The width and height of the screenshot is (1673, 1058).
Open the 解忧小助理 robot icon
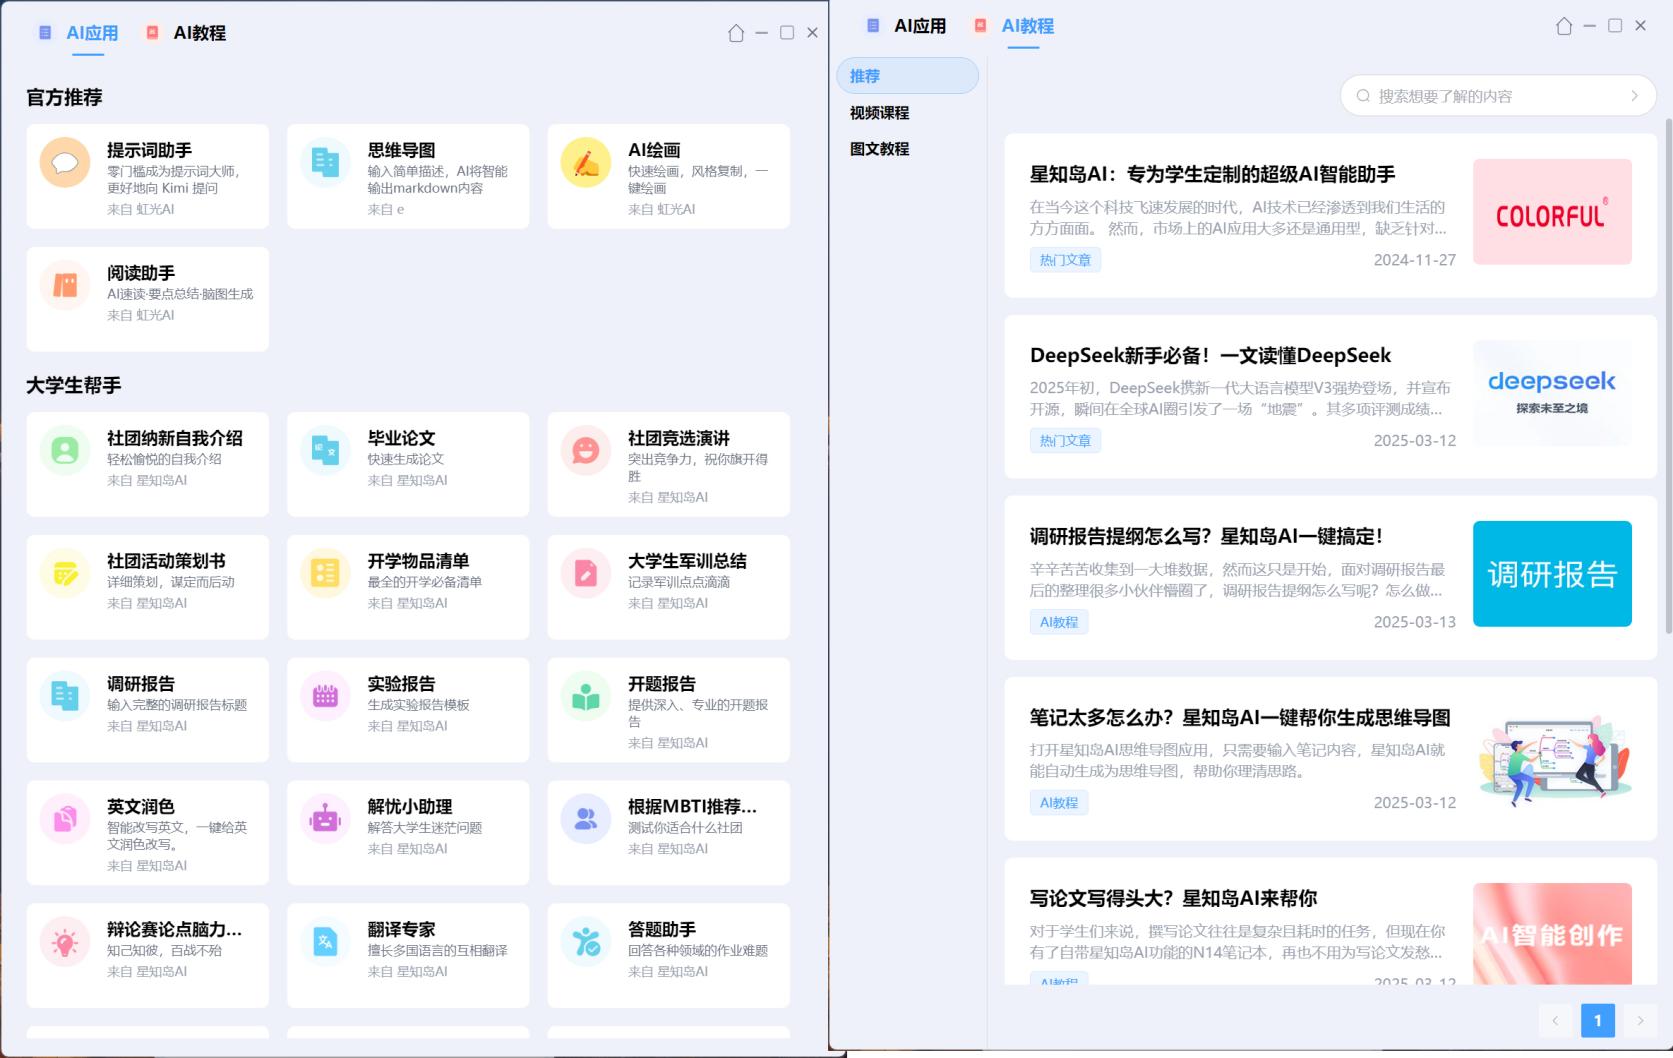coord(325,819)
